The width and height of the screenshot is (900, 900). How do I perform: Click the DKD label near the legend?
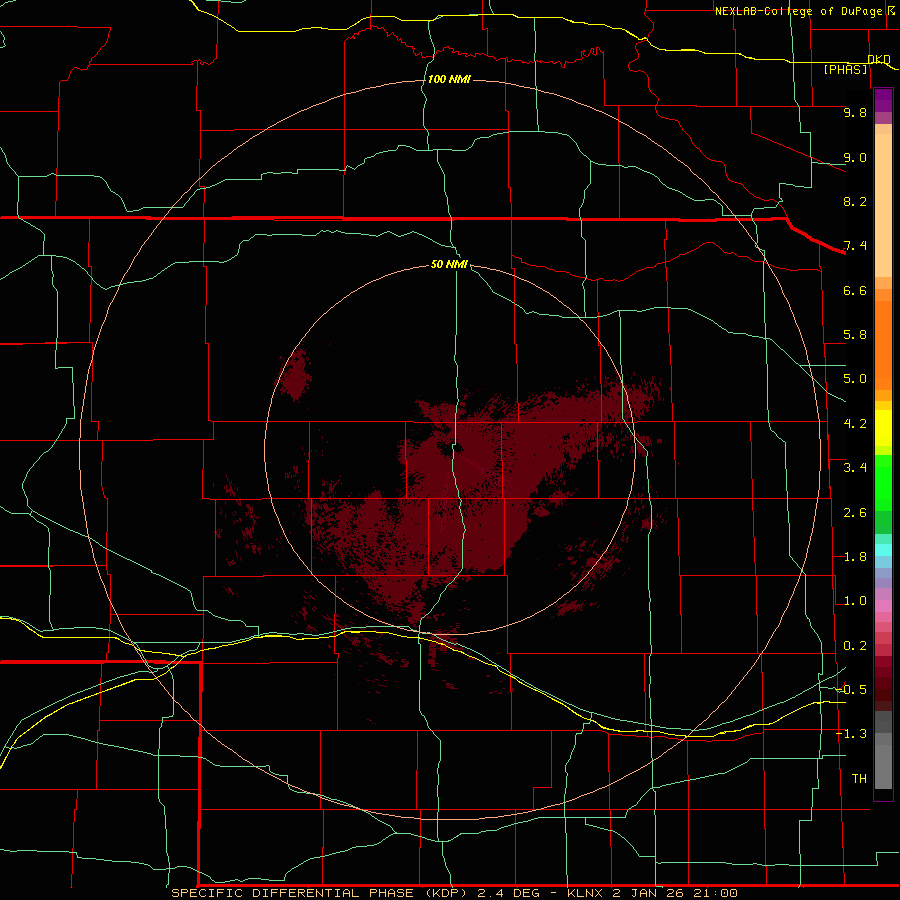(879, 59)
